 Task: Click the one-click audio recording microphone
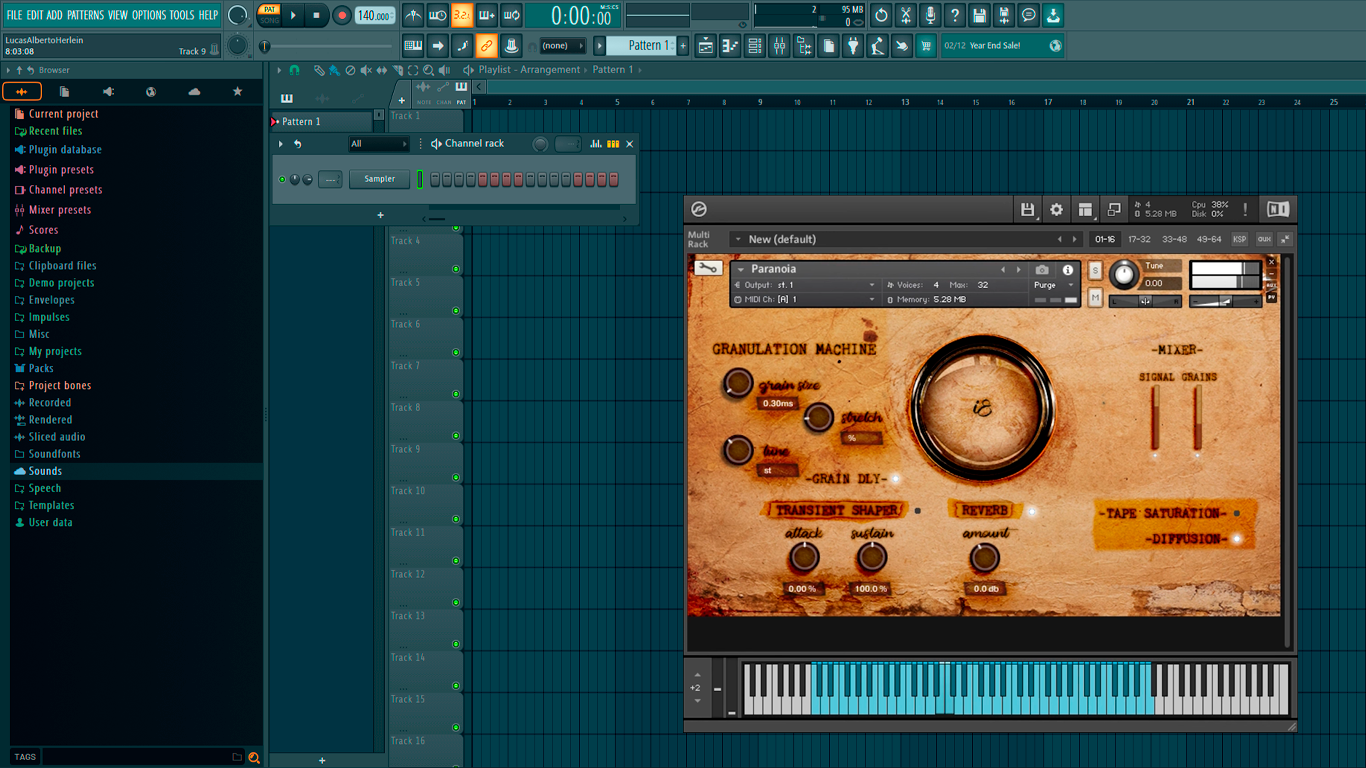[x=930, y=16]
